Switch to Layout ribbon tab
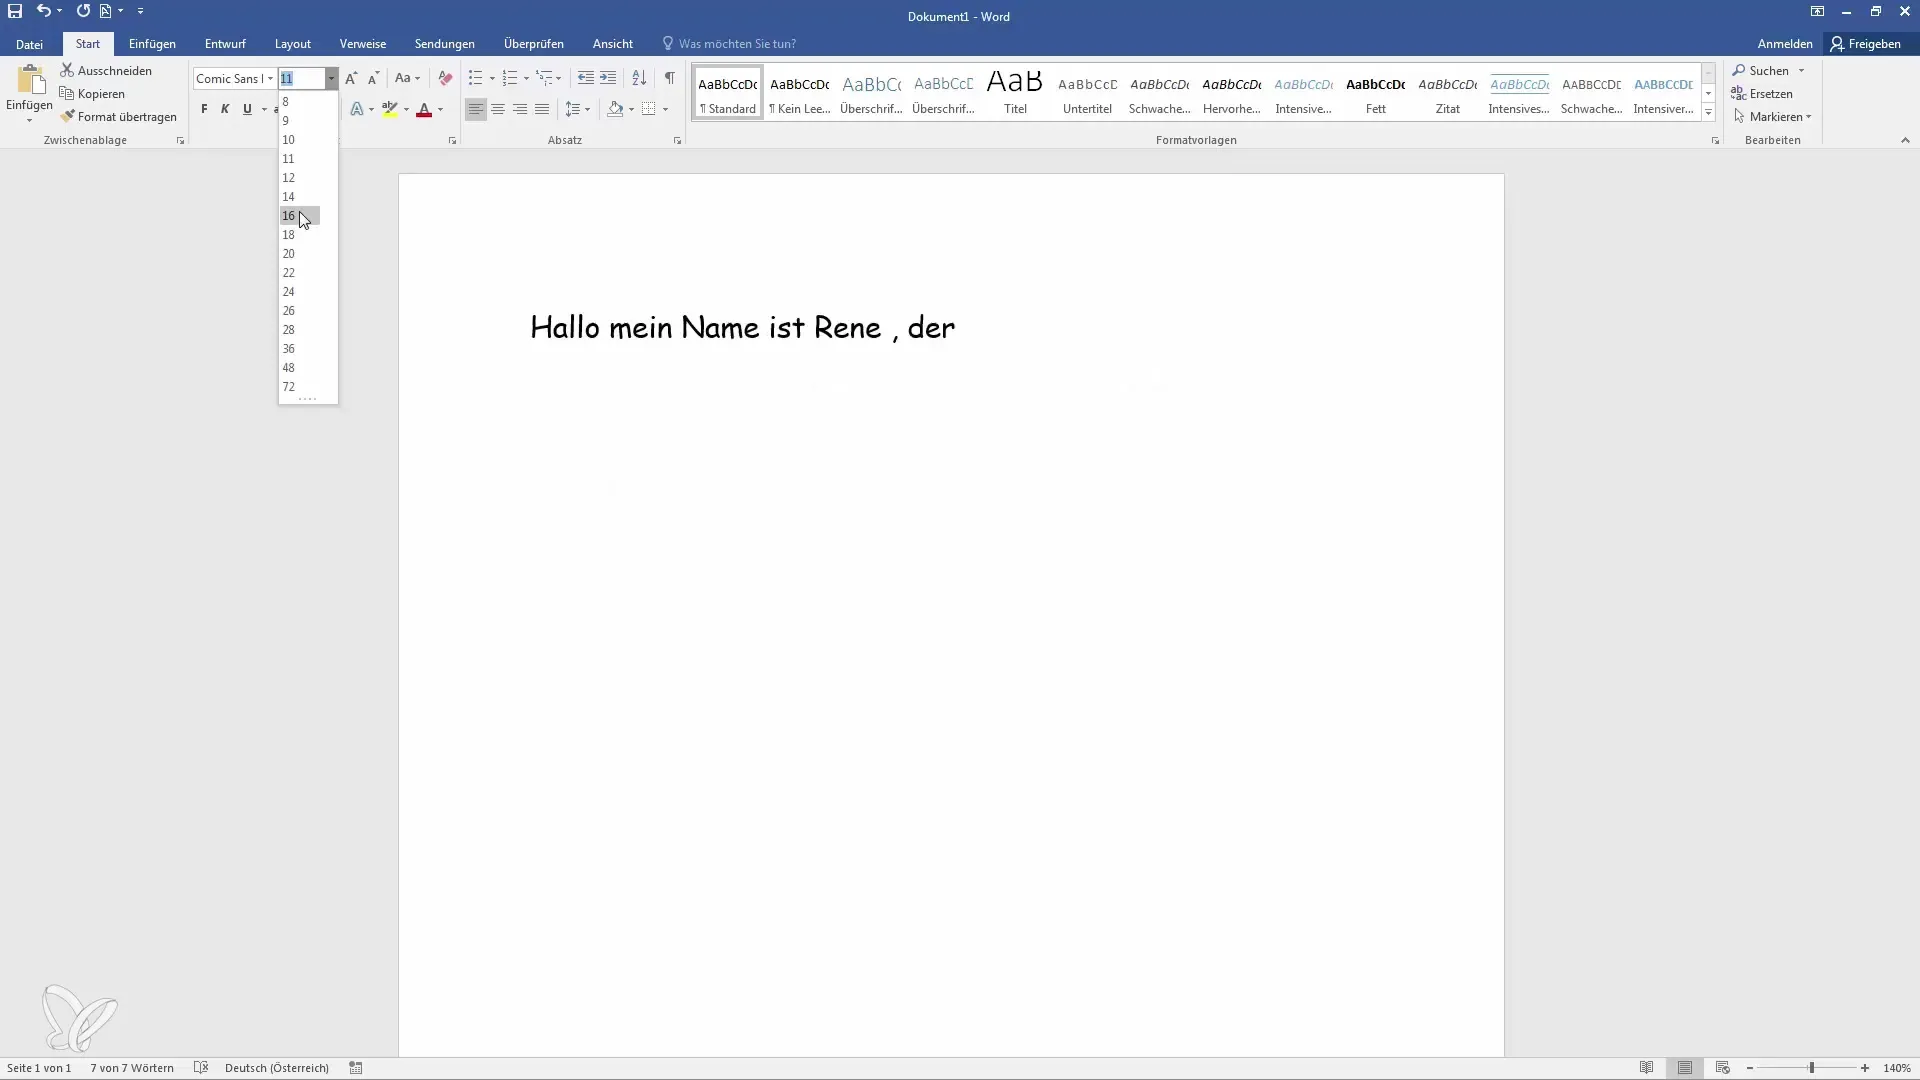 (293, 44)
